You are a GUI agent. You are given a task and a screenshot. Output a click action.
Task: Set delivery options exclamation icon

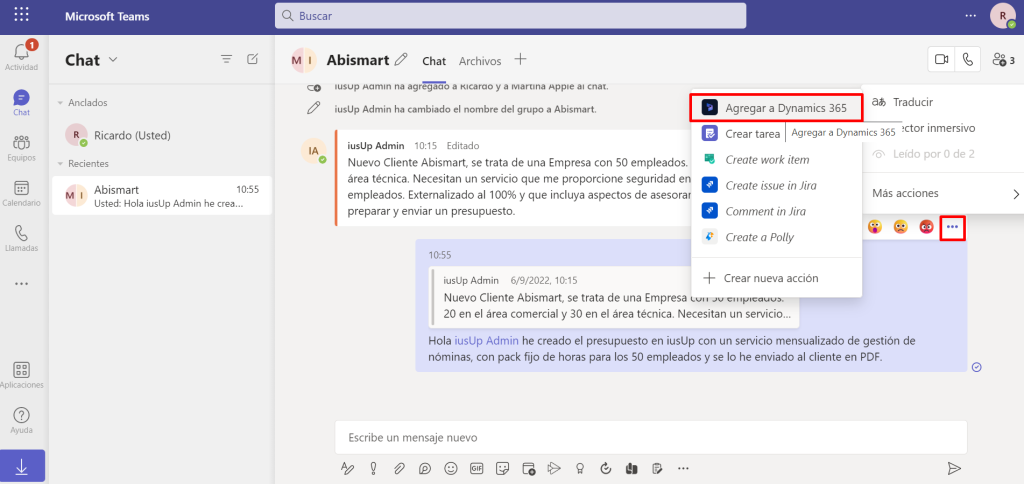[373, 468]
